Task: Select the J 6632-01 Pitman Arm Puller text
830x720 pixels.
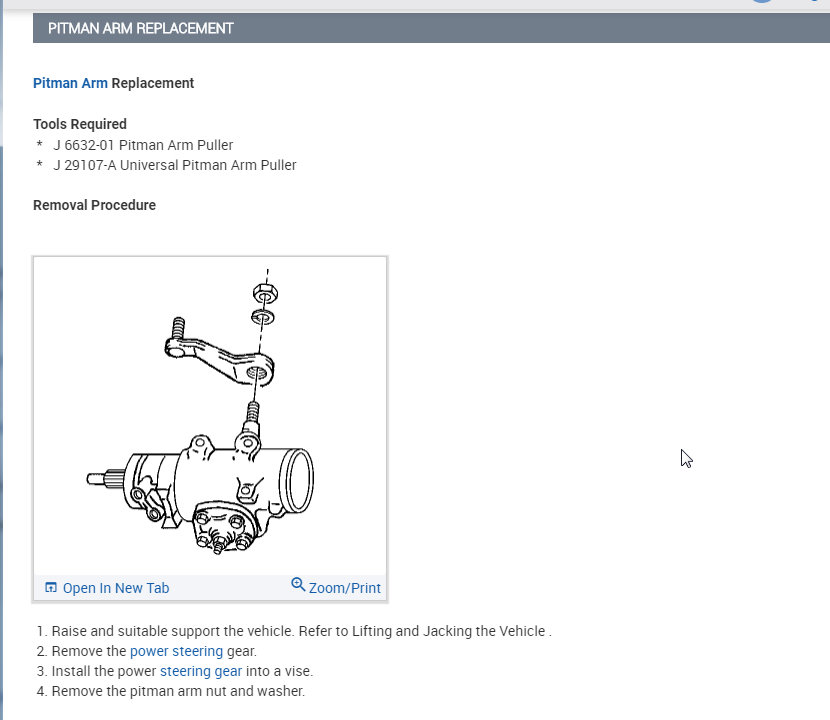Action: 143,145
